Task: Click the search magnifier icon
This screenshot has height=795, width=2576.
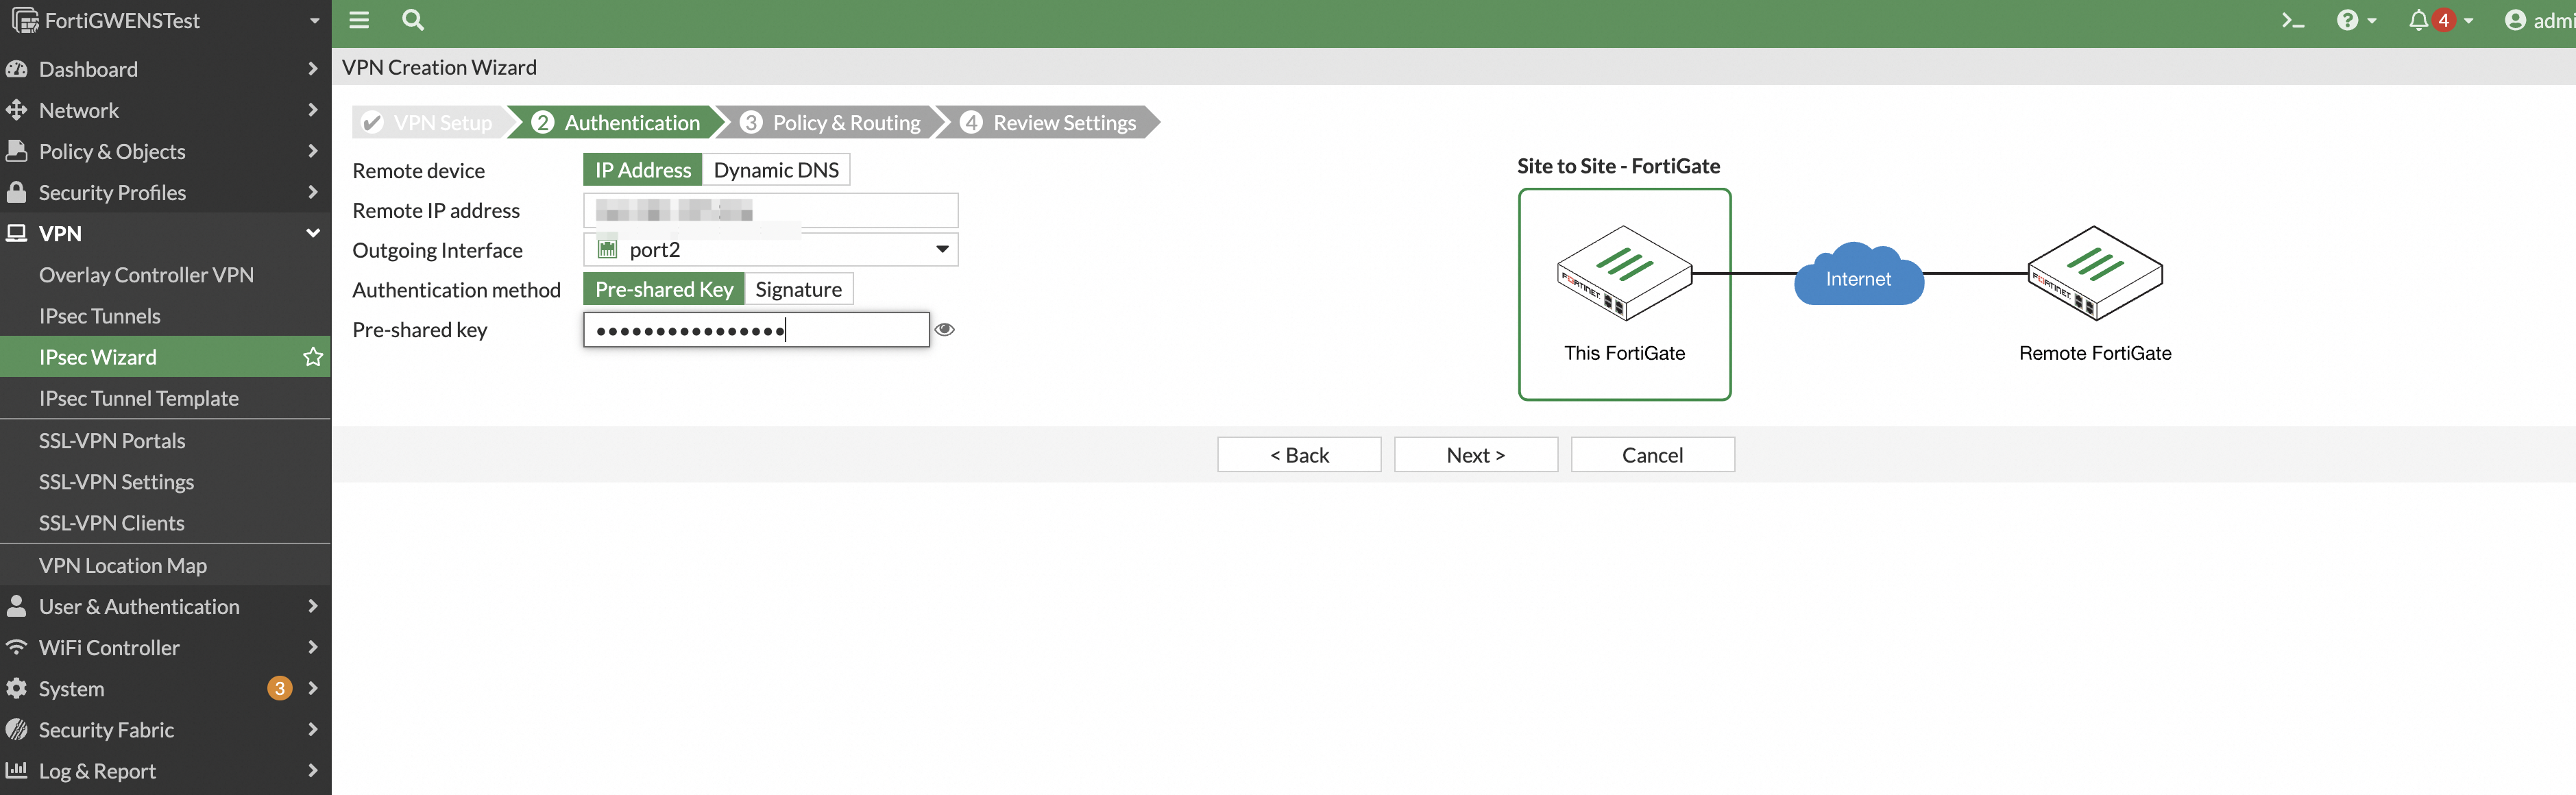Action: click(412, 21)
